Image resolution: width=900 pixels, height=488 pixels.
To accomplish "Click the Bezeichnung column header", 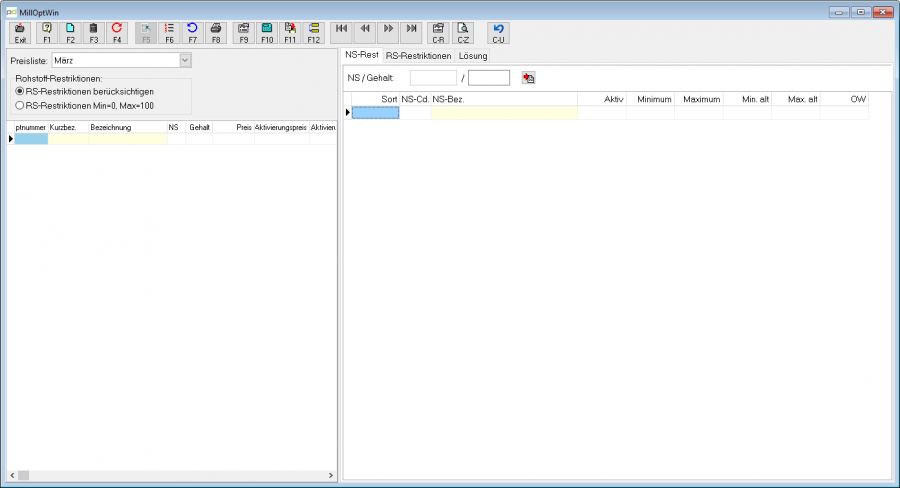I will tap(128, 127).
